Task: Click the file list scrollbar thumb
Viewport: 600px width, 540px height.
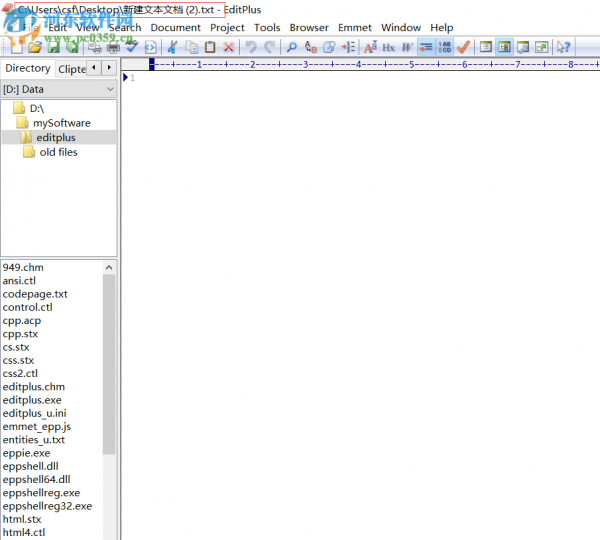Action: [x=109, y=364]
